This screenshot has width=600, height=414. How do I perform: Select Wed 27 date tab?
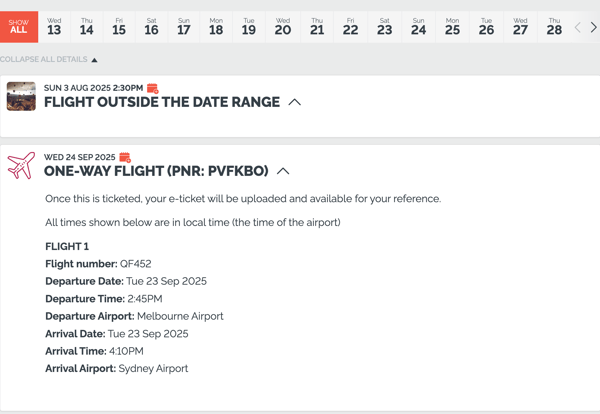tap(520, 27)
